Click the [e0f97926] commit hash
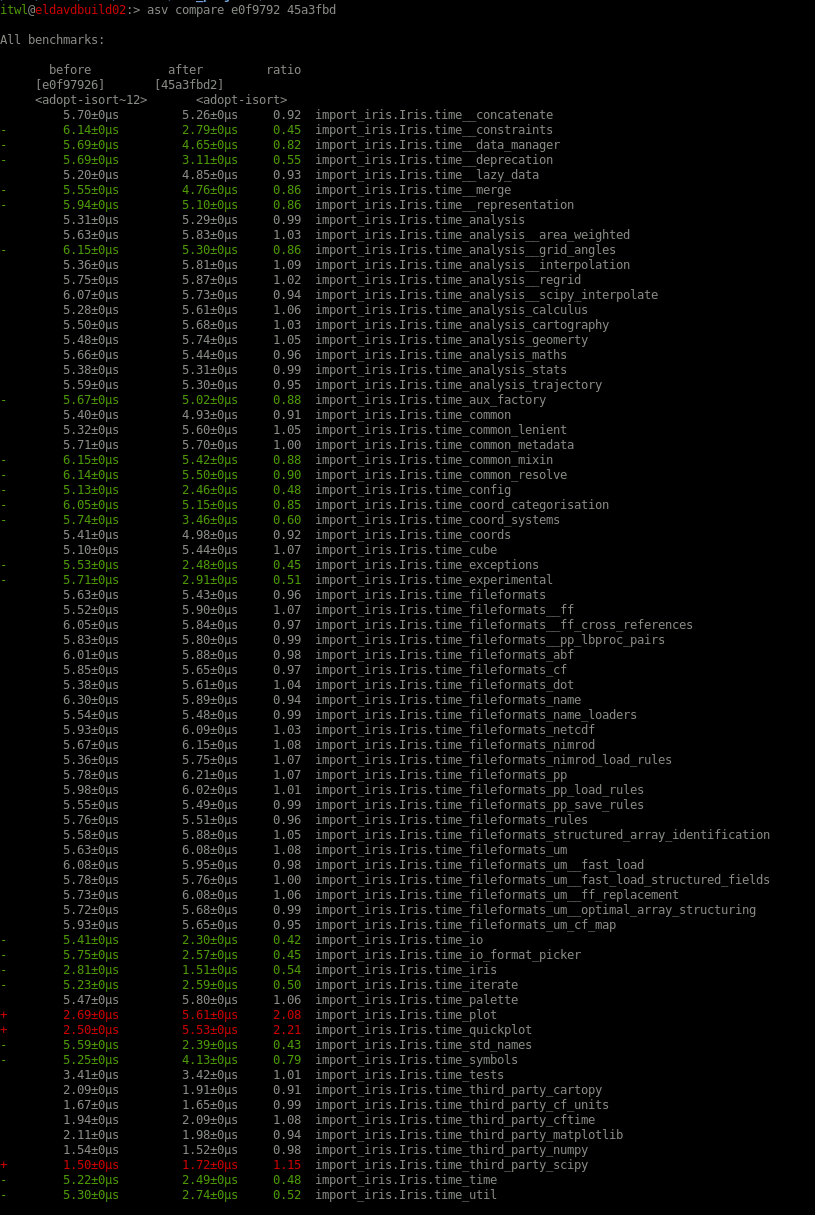Image resolution: width=815 pixels, height=1215 pixels. (70, 85)
